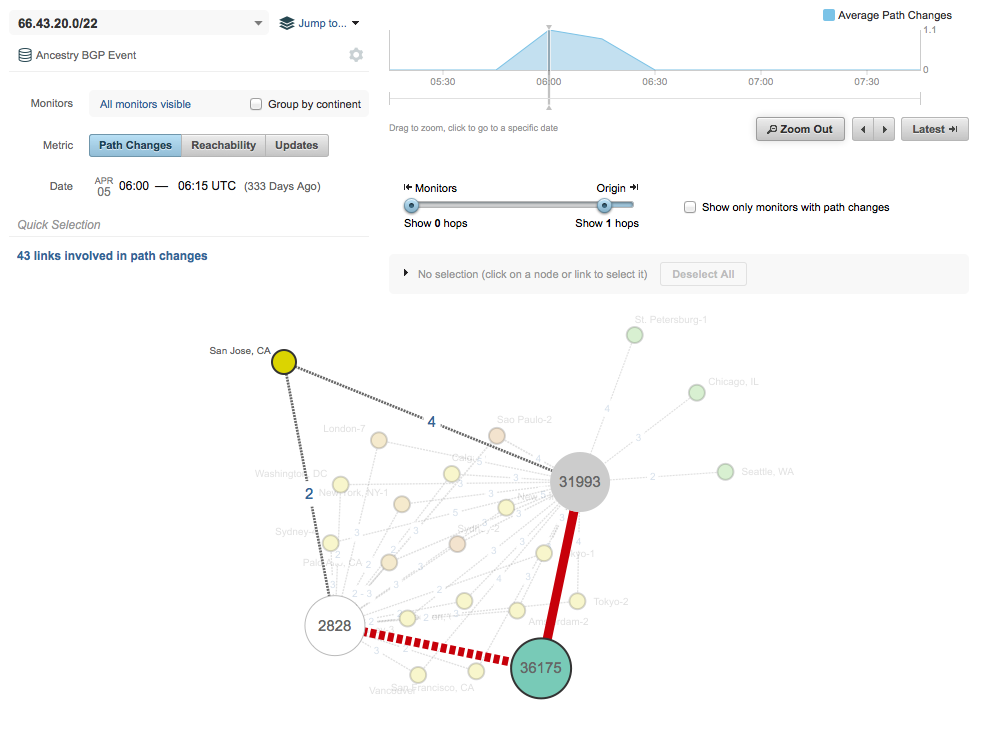
Task: Jump to Latest data button
Action: pyautogui.click(x=934, y=129)
